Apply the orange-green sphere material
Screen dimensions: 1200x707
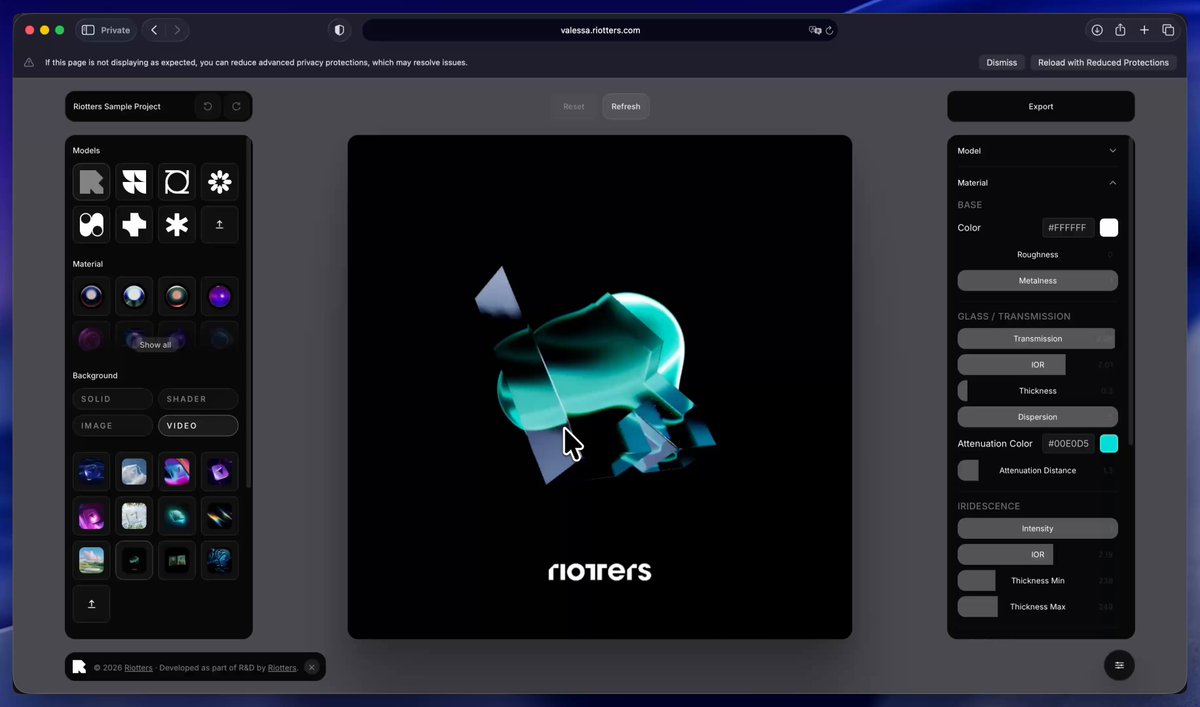point(177,296)
